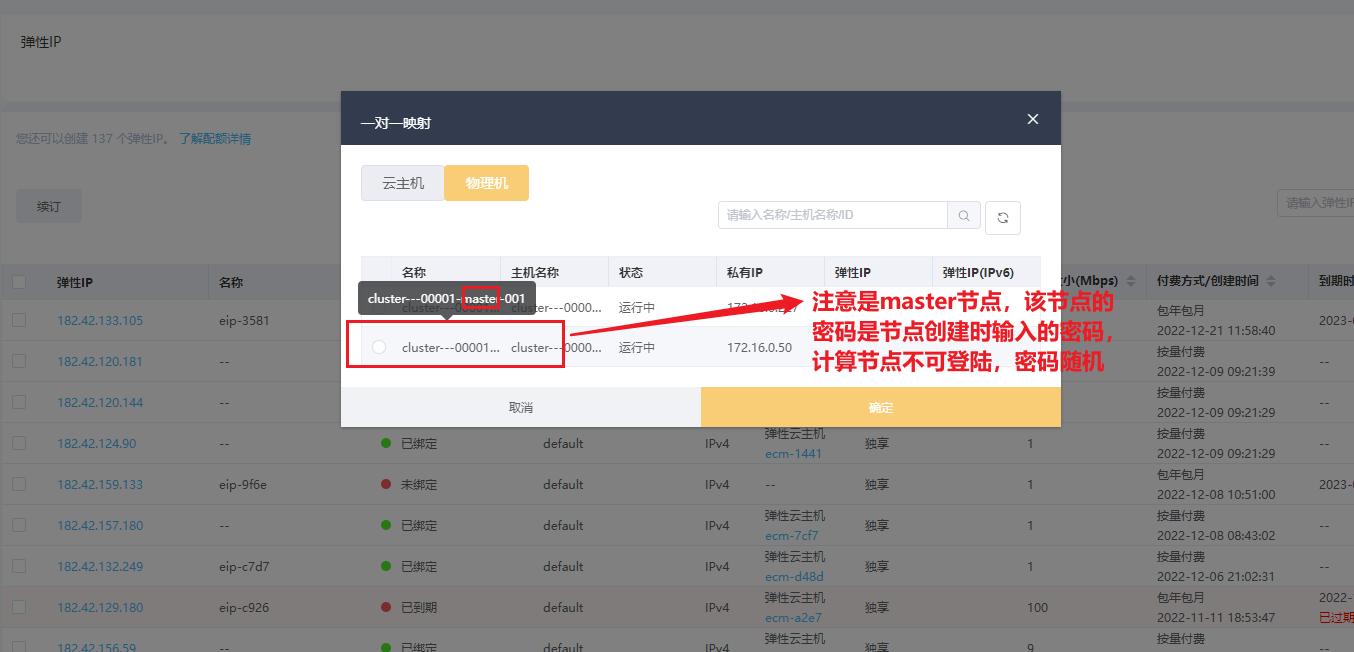Viewport: 1354px width, 652px height.
Task: Click the refresh icon beside search box
Action: tap(1002, 218)
